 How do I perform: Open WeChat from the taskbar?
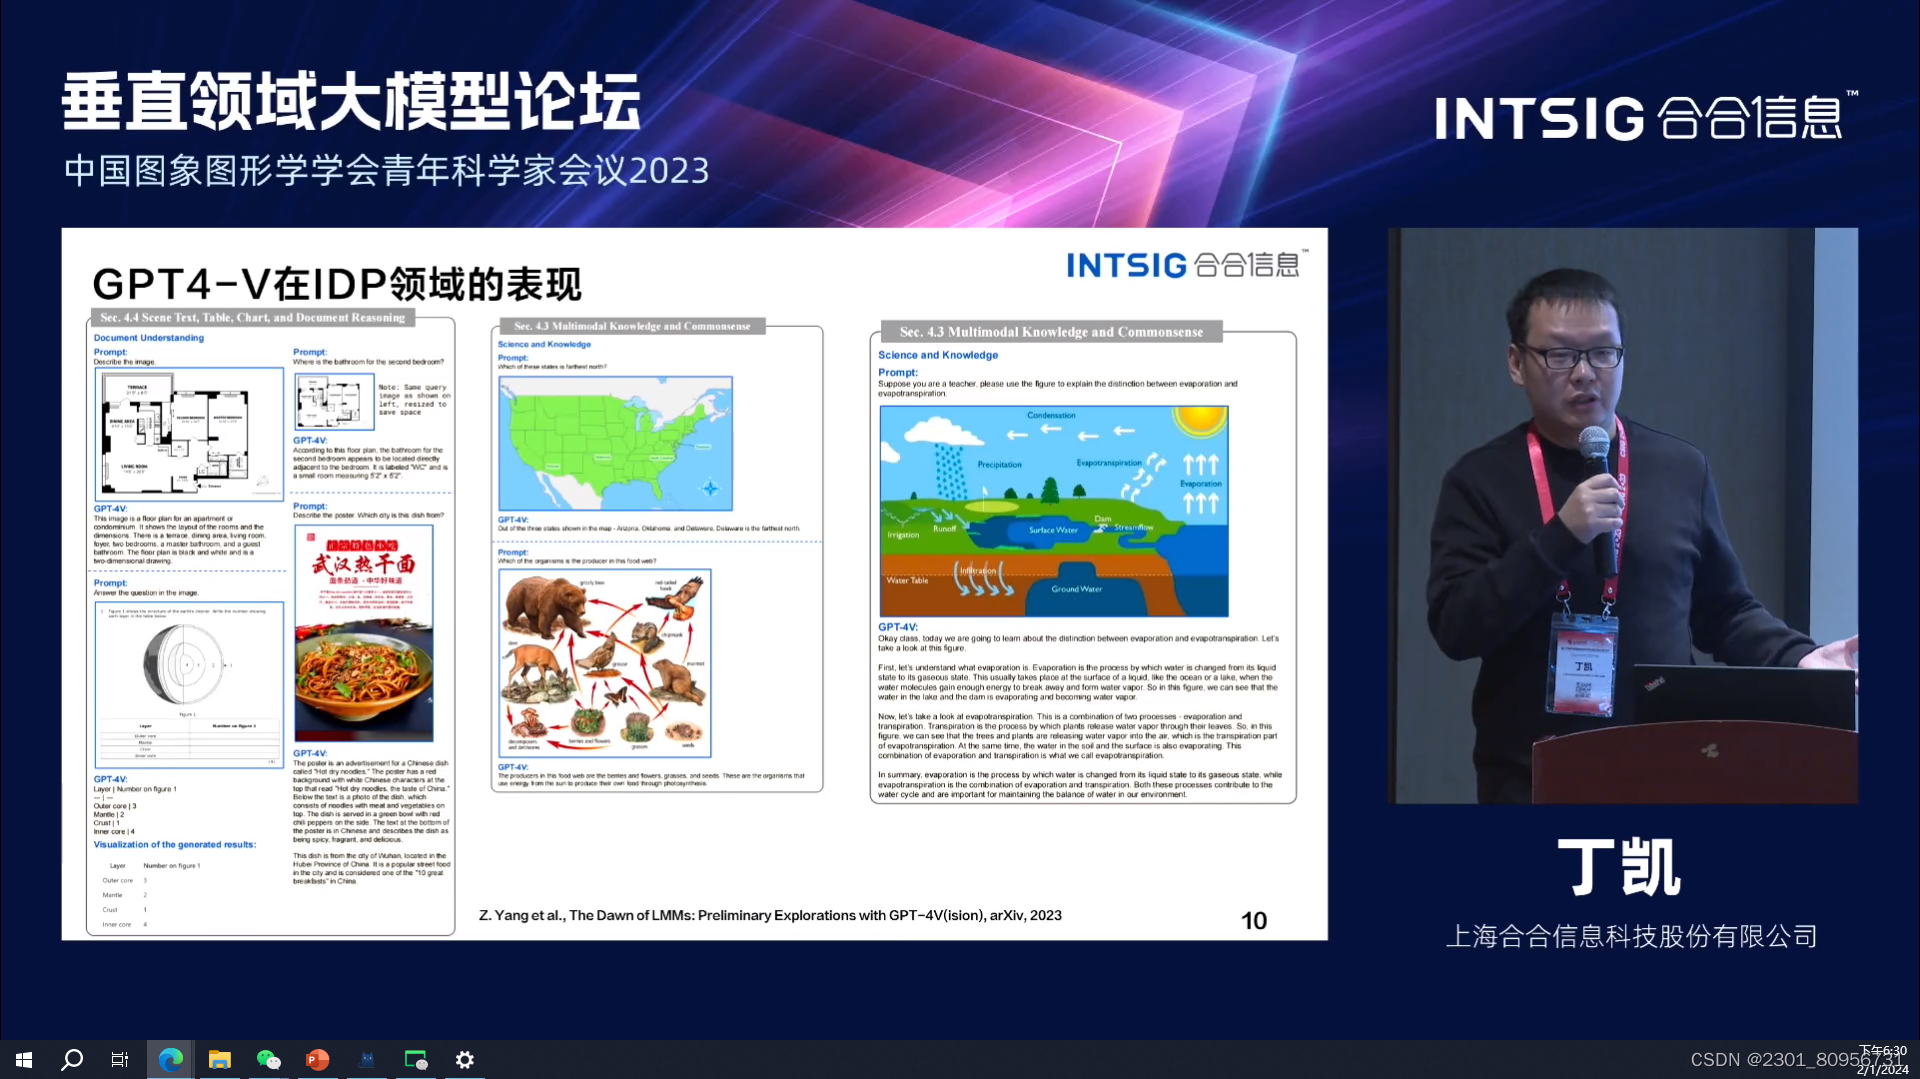click(x=269, y=1059)
